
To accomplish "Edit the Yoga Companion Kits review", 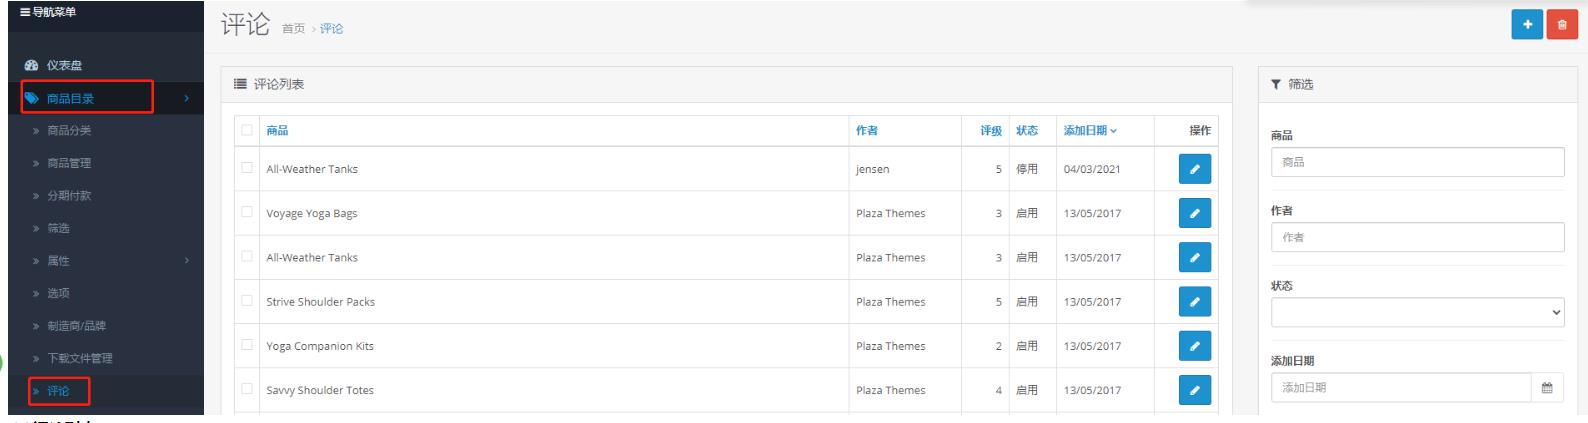I will pos(1195,346).
